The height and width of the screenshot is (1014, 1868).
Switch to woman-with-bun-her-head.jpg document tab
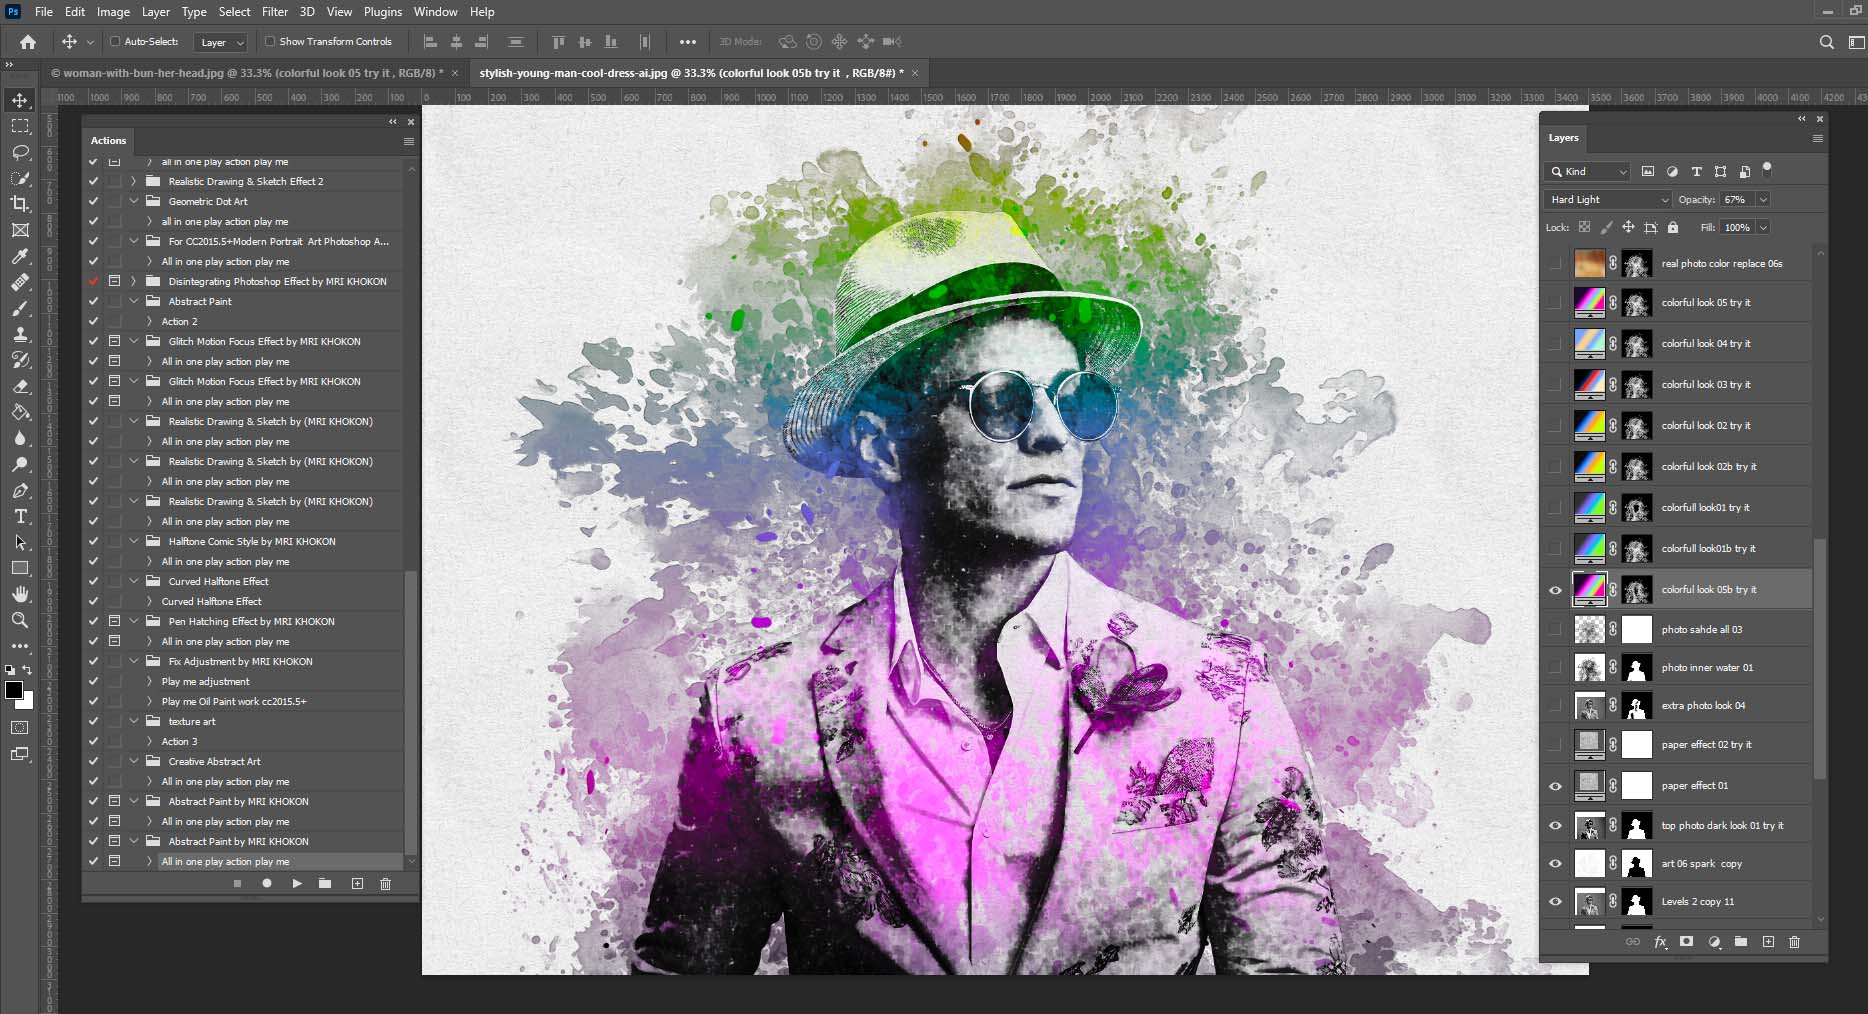tap(247, 73)
